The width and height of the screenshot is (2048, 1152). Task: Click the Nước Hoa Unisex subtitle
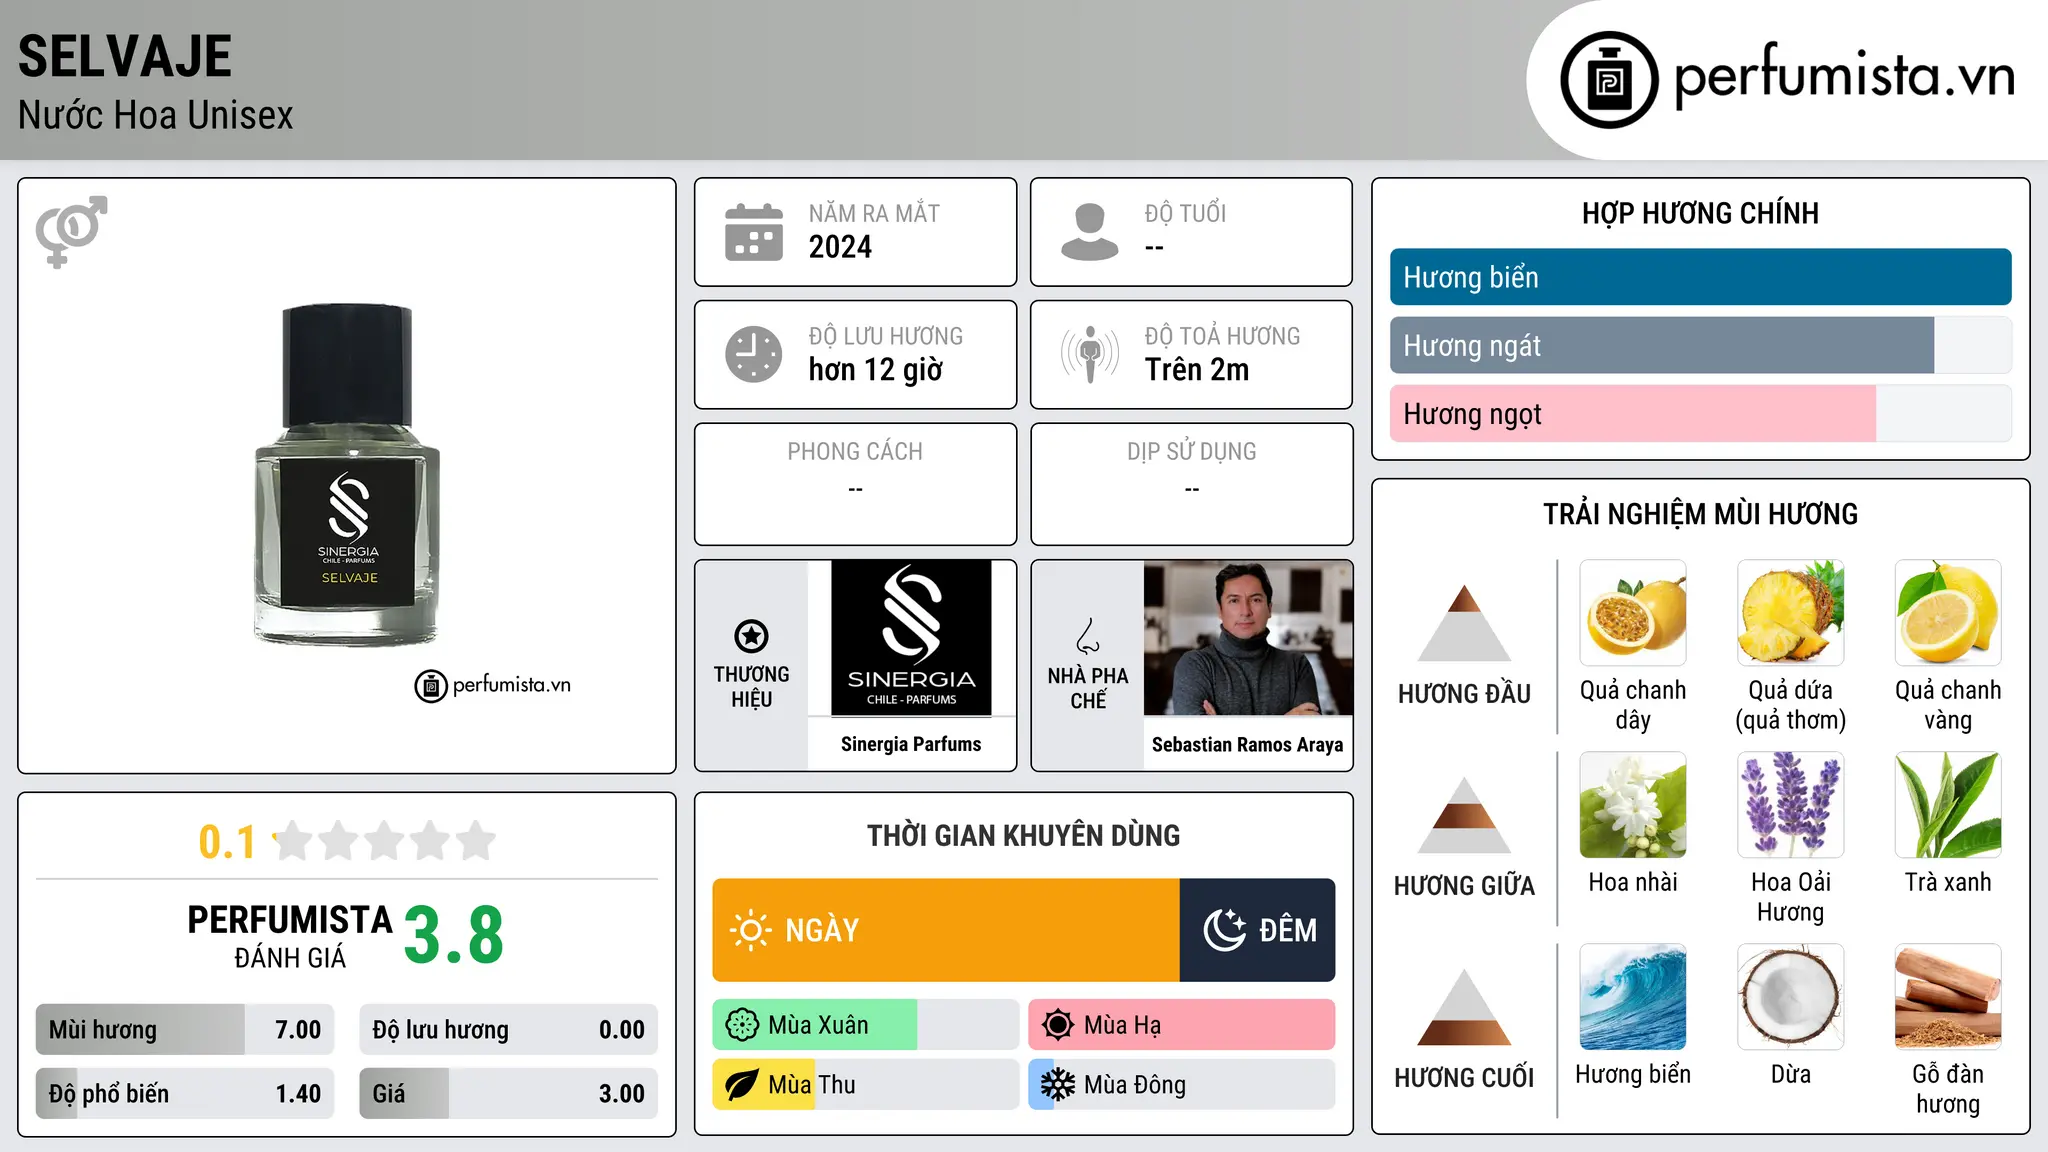click(x=156, y=115)
